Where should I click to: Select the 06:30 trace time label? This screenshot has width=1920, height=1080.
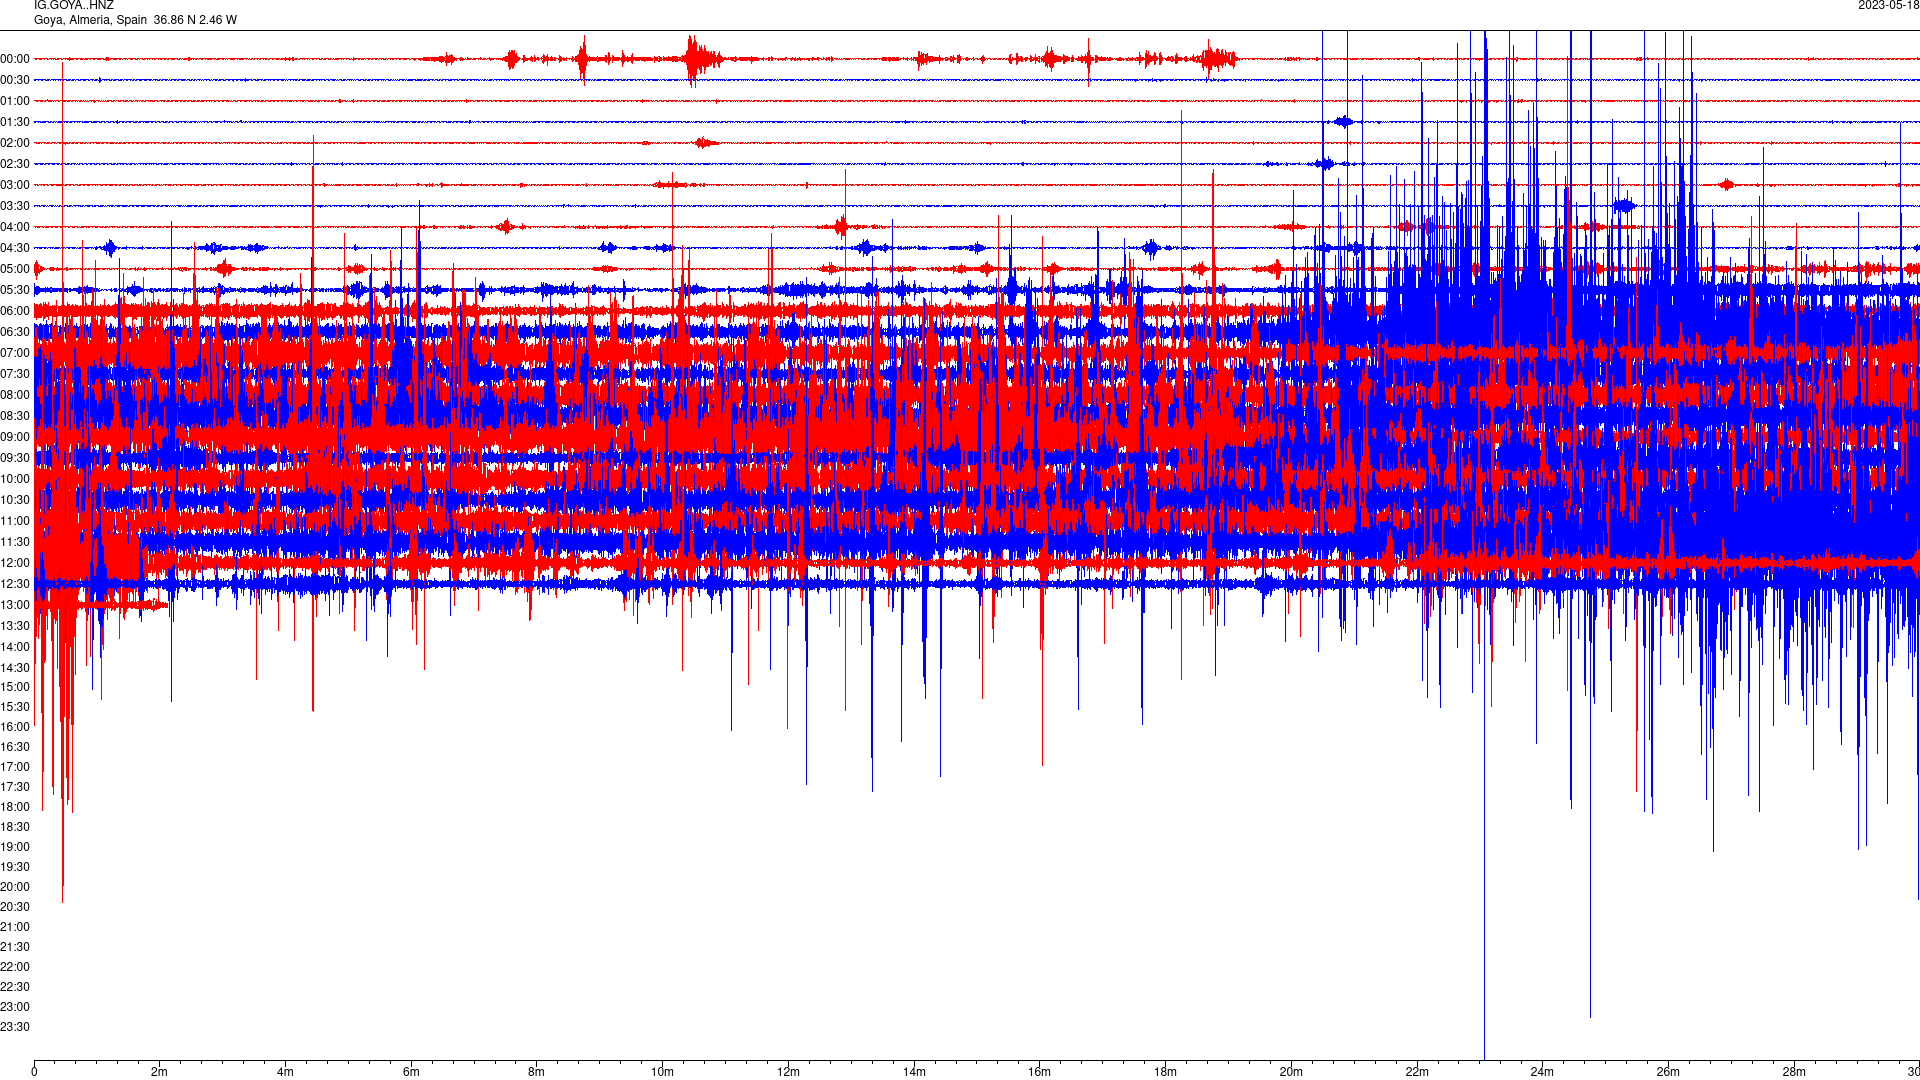click(x=15, y=332)
